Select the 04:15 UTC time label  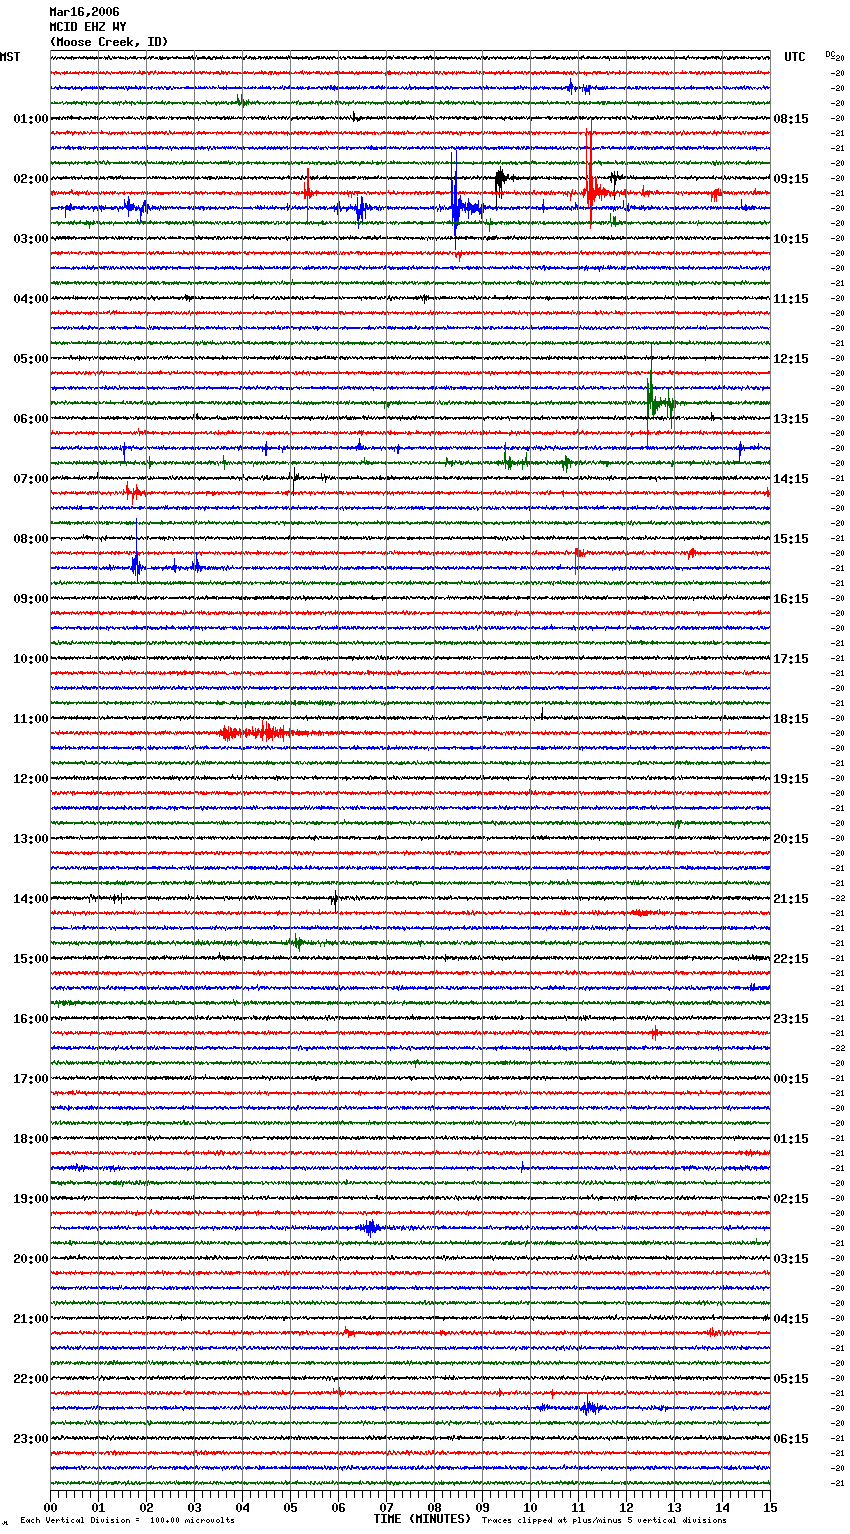[x=791, y=1319]
